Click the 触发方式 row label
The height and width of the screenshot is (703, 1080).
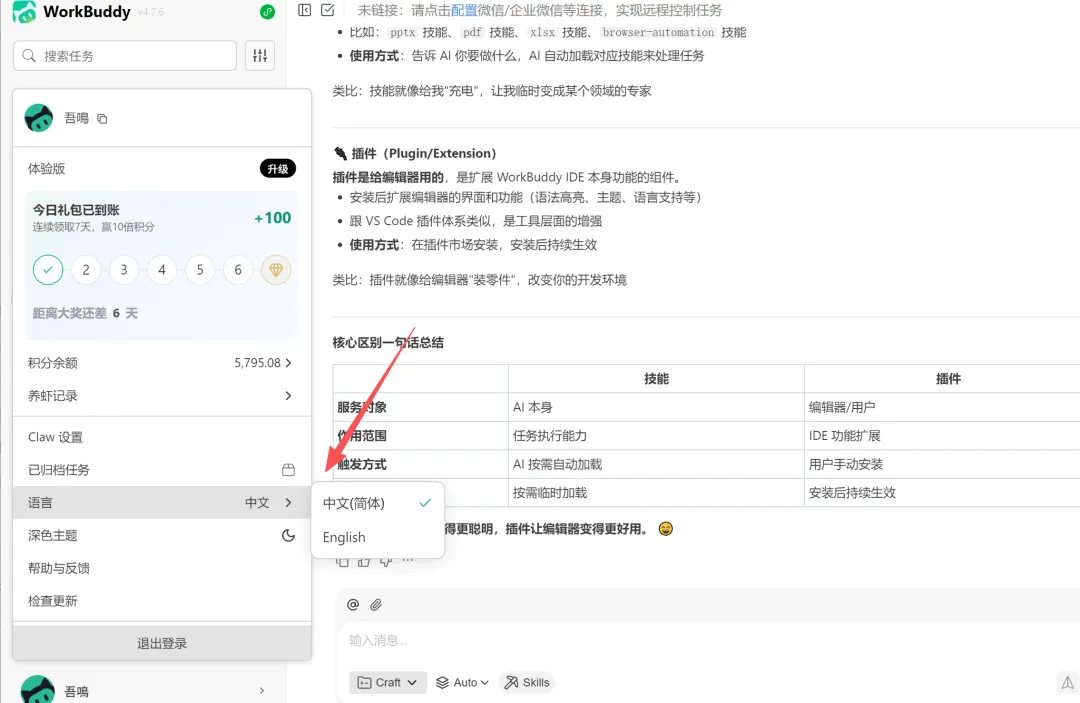(x=362, y=464)
